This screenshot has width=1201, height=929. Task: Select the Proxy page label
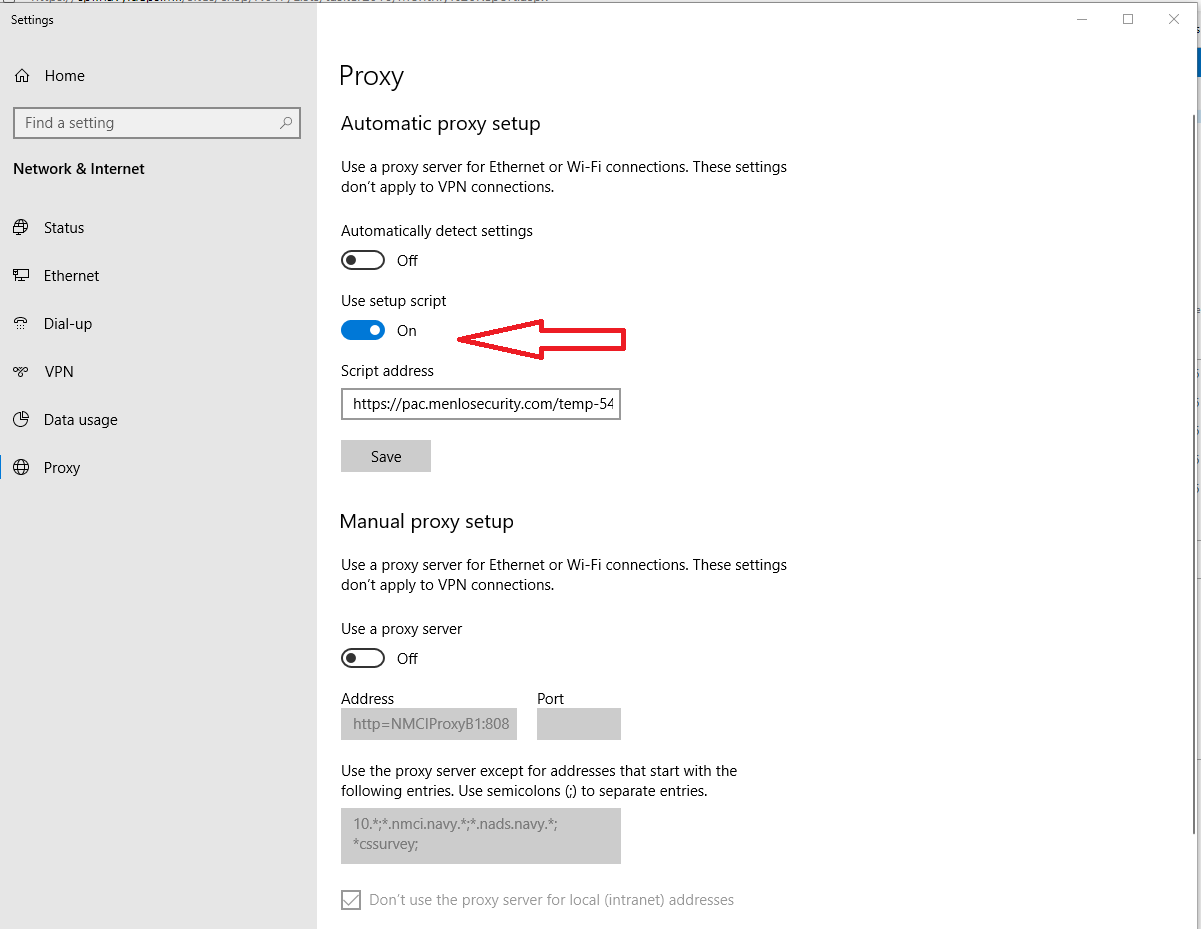point(62,468)
